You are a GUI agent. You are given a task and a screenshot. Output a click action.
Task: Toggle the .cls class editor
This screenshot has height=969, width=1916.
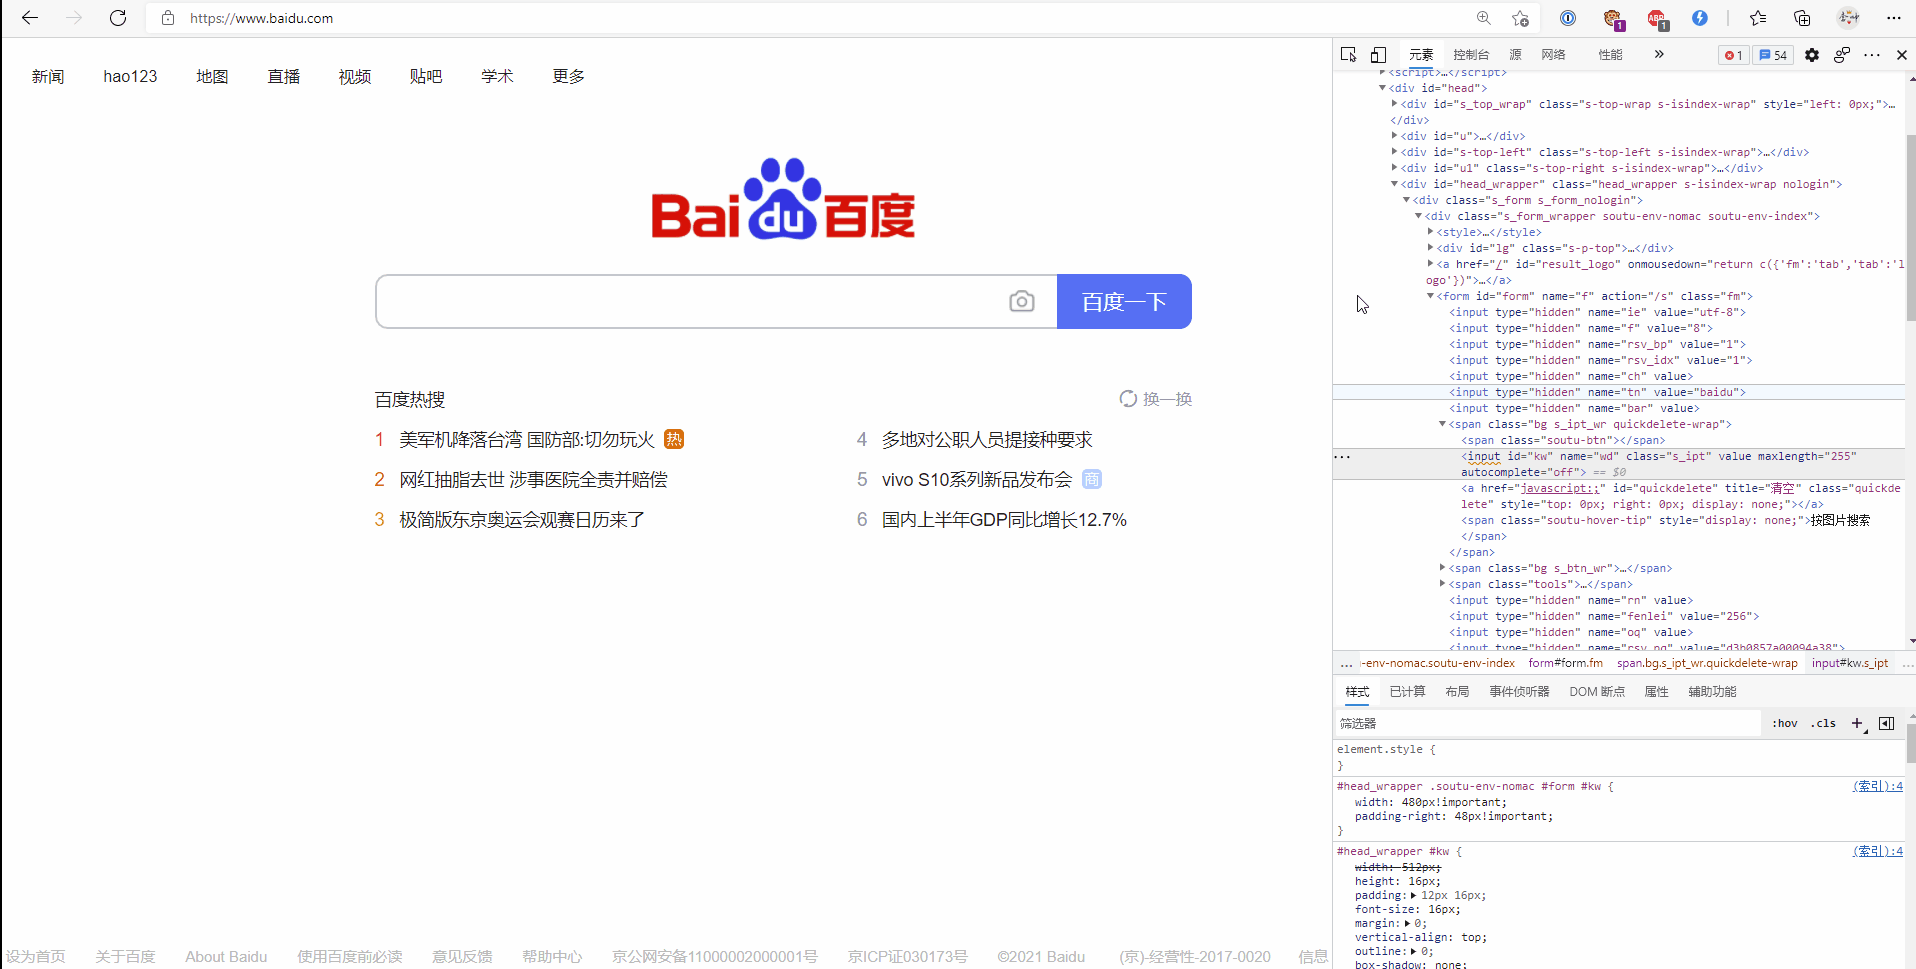tap(1824, 723)
